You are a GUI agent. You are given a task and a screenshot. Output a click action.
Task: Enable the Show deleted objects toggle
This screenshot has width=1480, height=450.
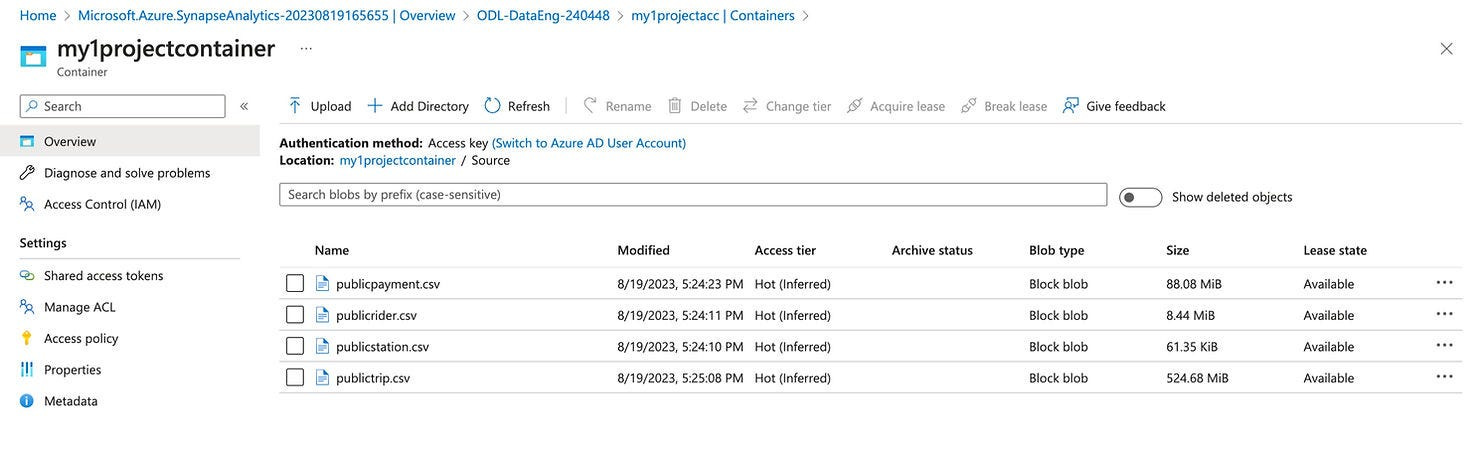1141,197
